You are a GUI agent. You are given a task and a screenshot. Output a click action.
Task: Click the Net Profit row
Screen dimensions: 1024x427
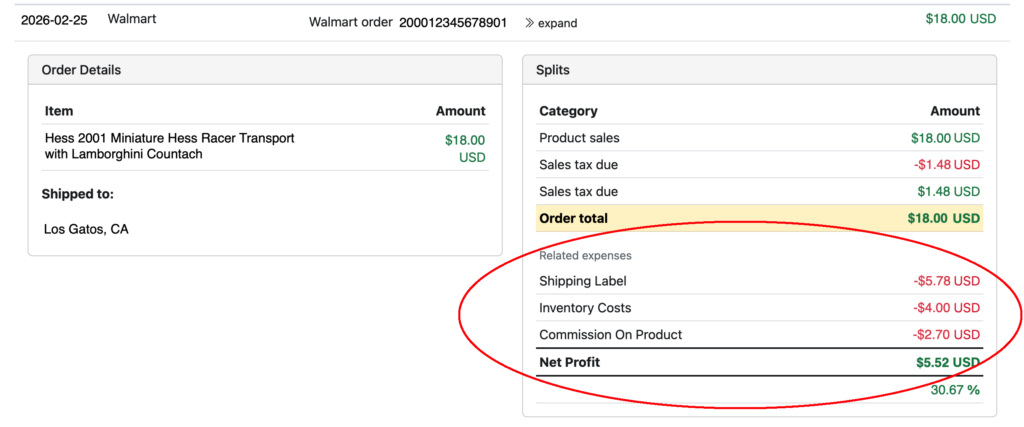click(x=570, y=362)
